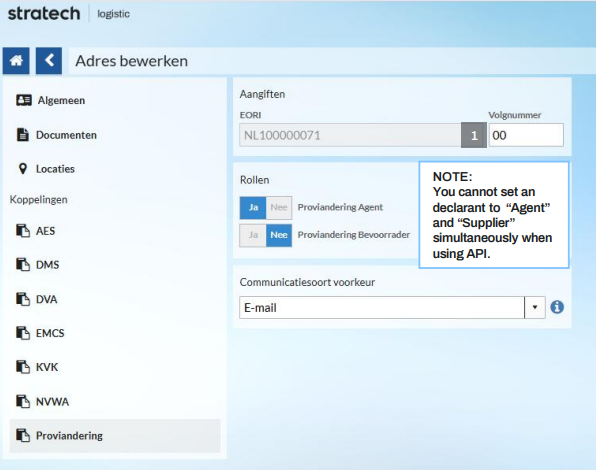596x470 pixels.
Task: Go to the home screen icon
Action: point(16,61)
